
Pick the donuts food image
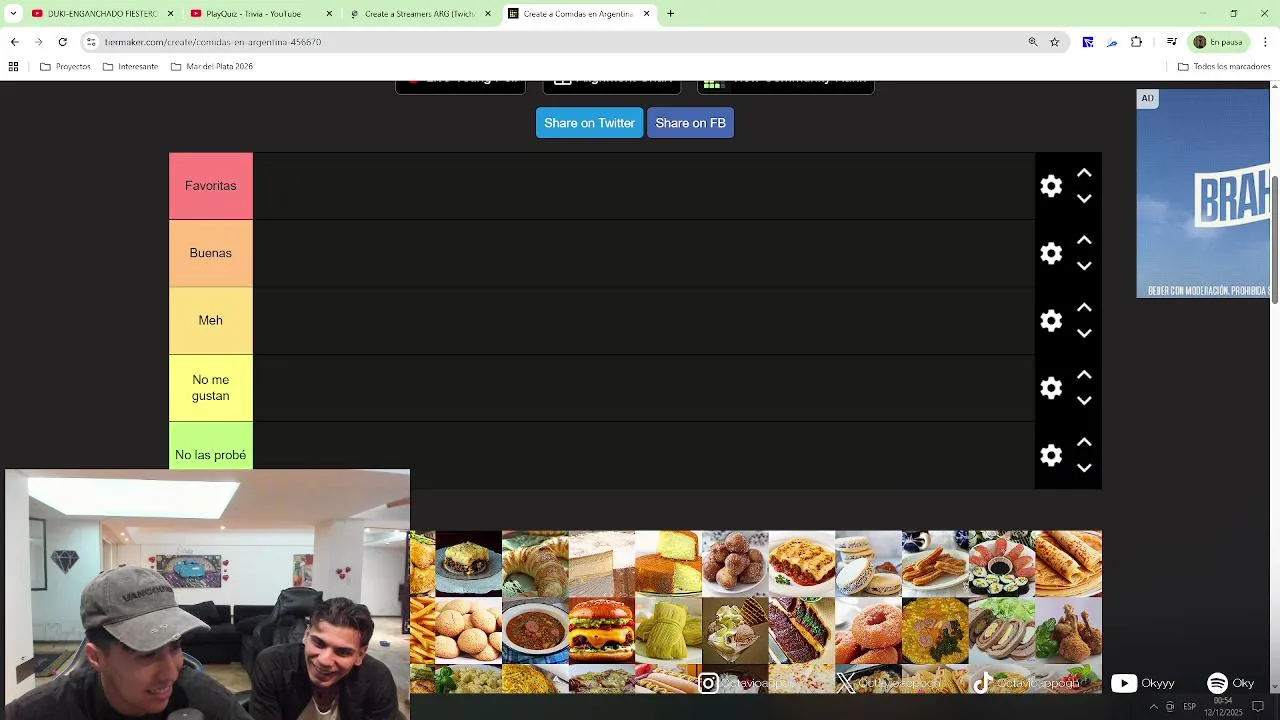coord(868,631)
